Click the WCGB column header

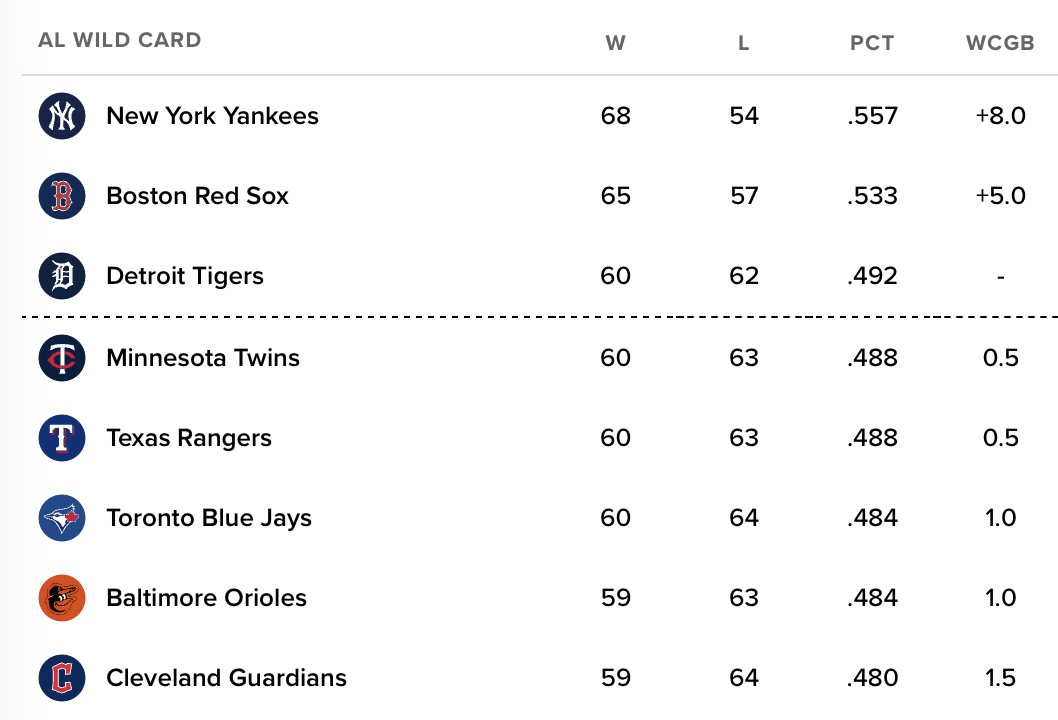coord(1000,43)
